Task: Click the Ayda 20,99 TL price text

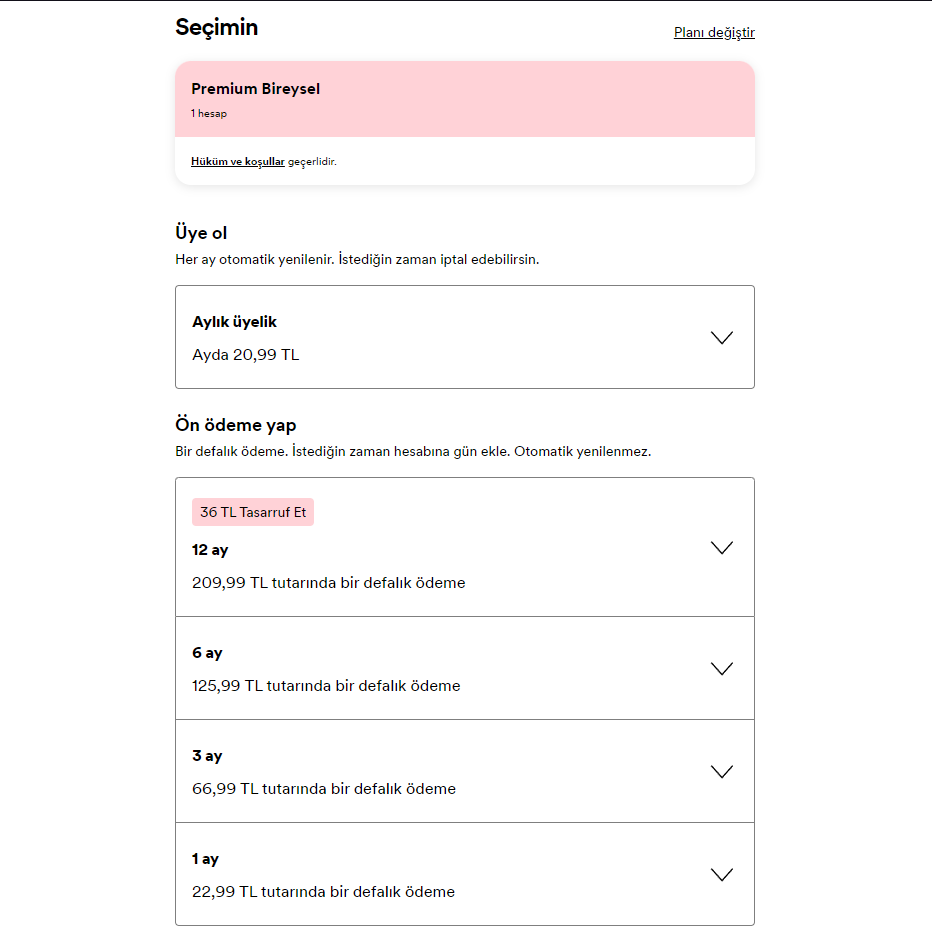Action: tap(245, 355)
